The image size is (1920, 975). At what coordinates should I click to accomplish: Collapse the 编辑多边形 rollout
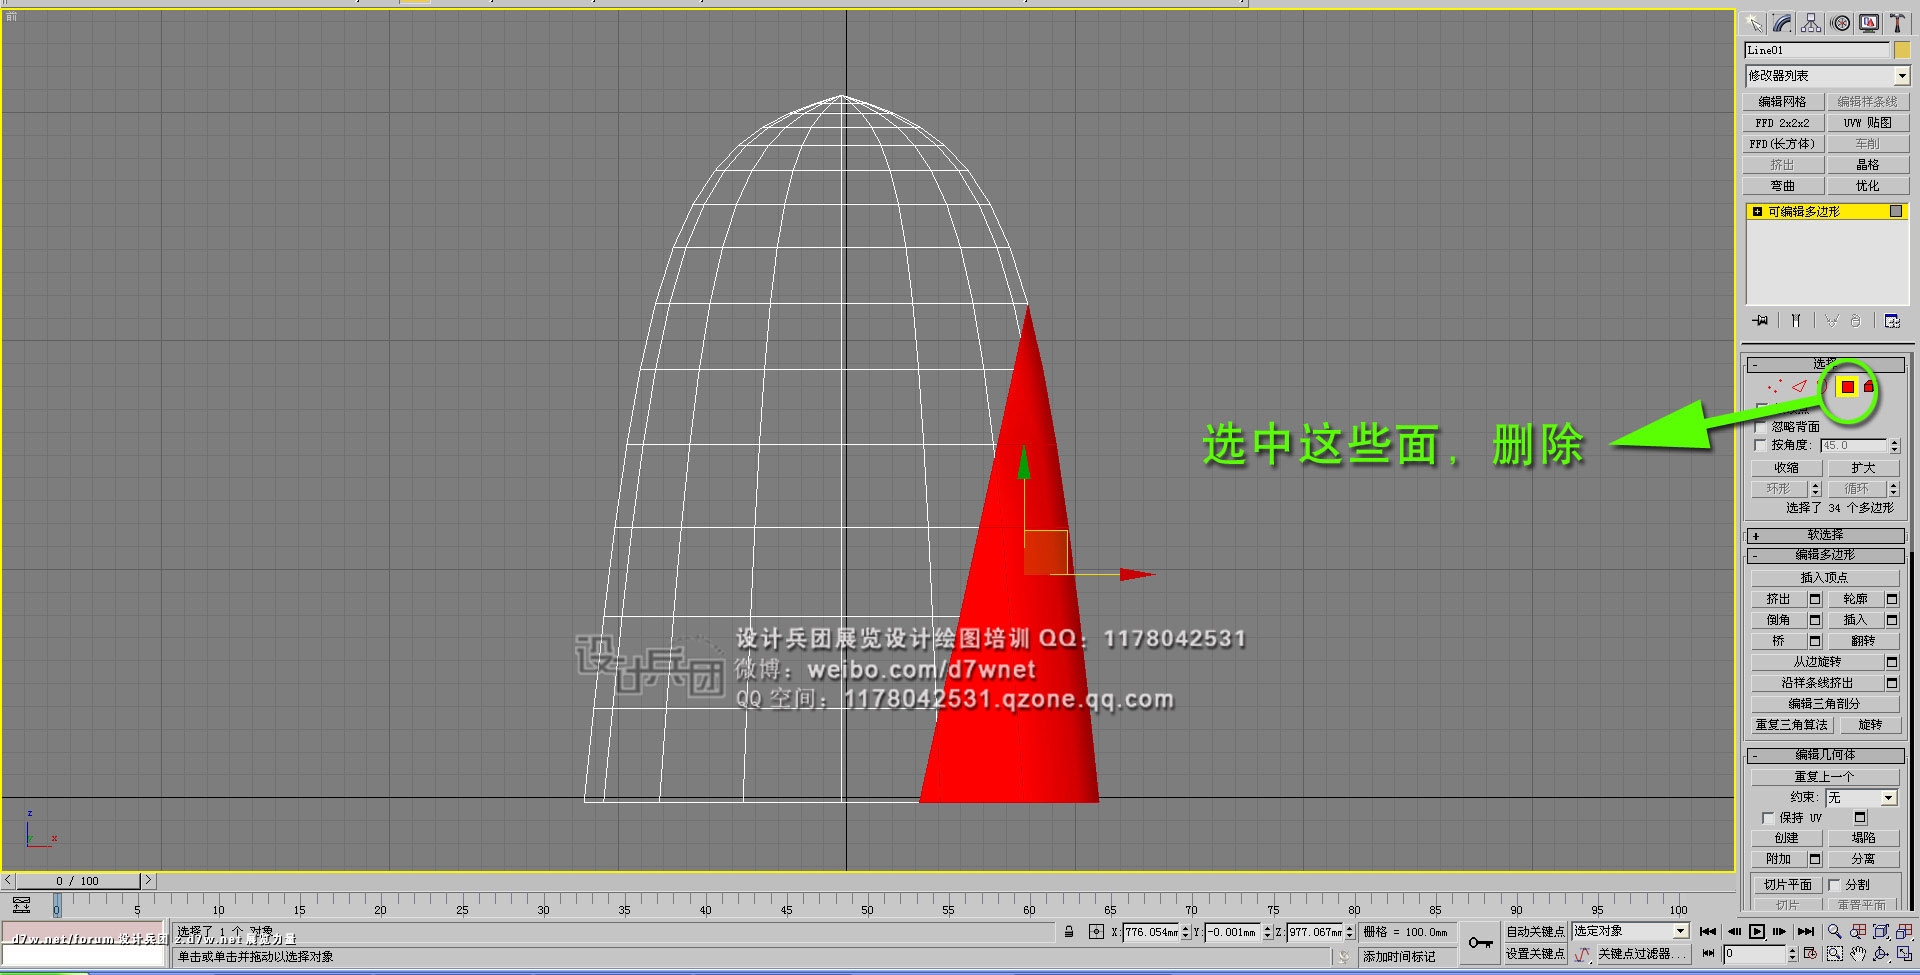(x=1825, y=555)
